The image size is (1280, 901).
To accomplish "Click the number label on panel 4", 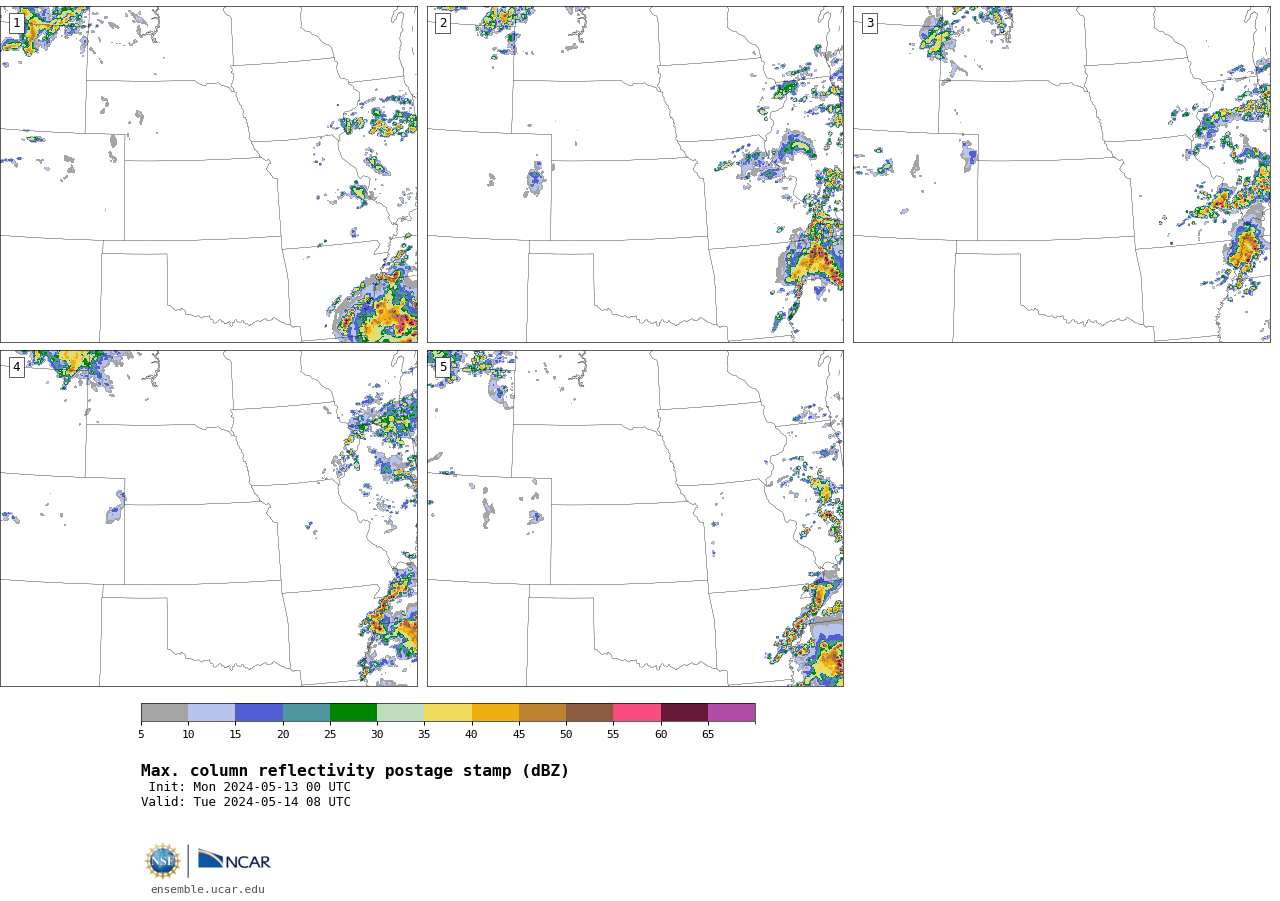I will [x=16, y=367].
